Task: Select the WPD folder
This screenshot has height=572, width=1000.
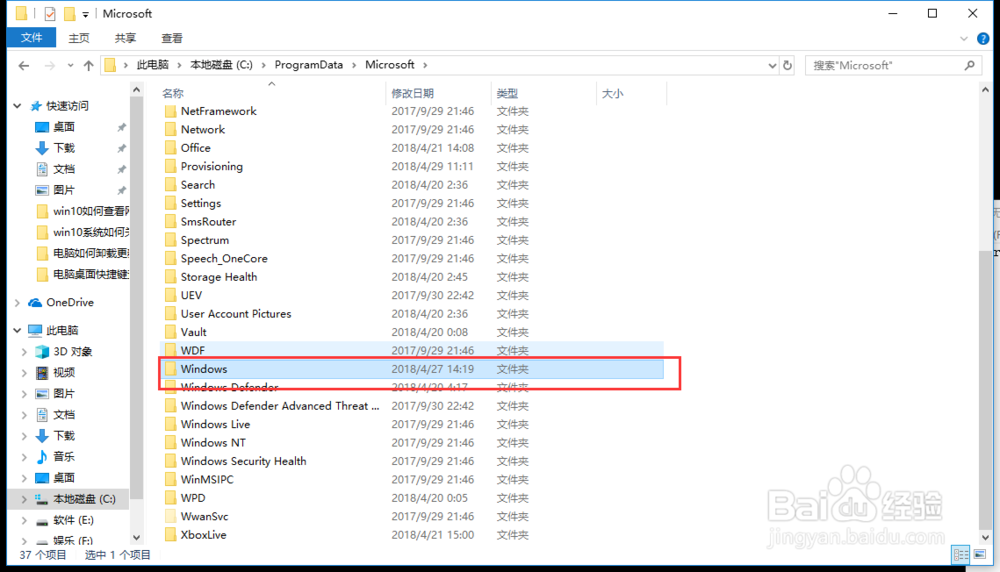Action: click(x=193, y=498)
